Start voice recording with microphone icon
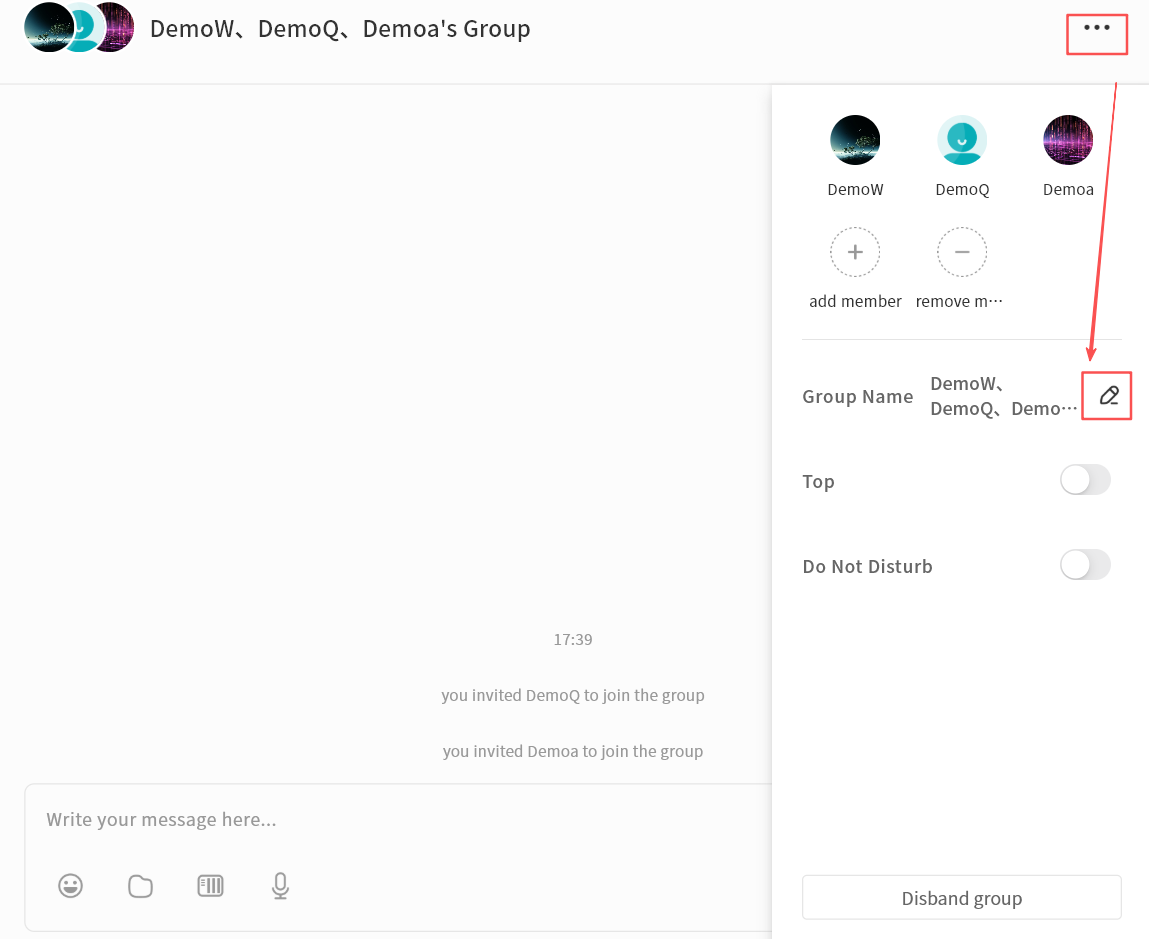 coord(281,886)
